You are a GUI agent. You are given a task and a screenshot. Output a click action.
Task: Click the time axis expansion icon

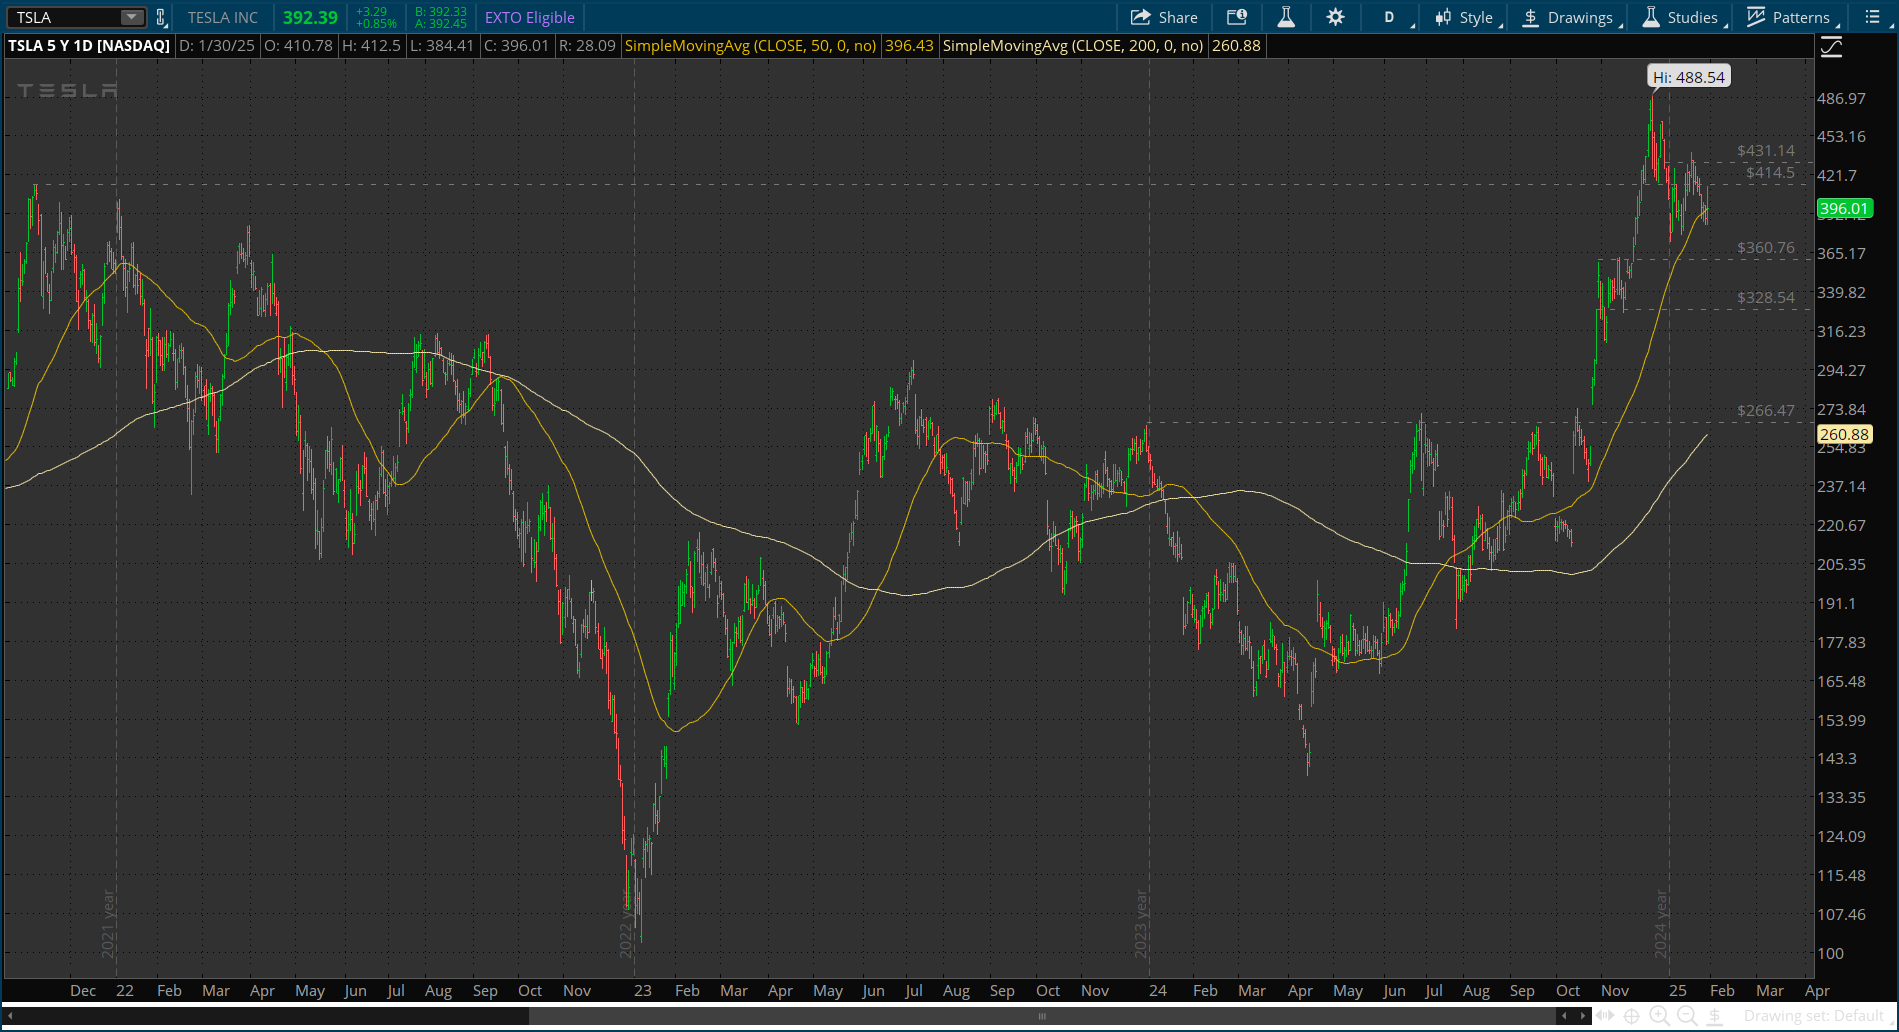(x=1605, y=1016)
